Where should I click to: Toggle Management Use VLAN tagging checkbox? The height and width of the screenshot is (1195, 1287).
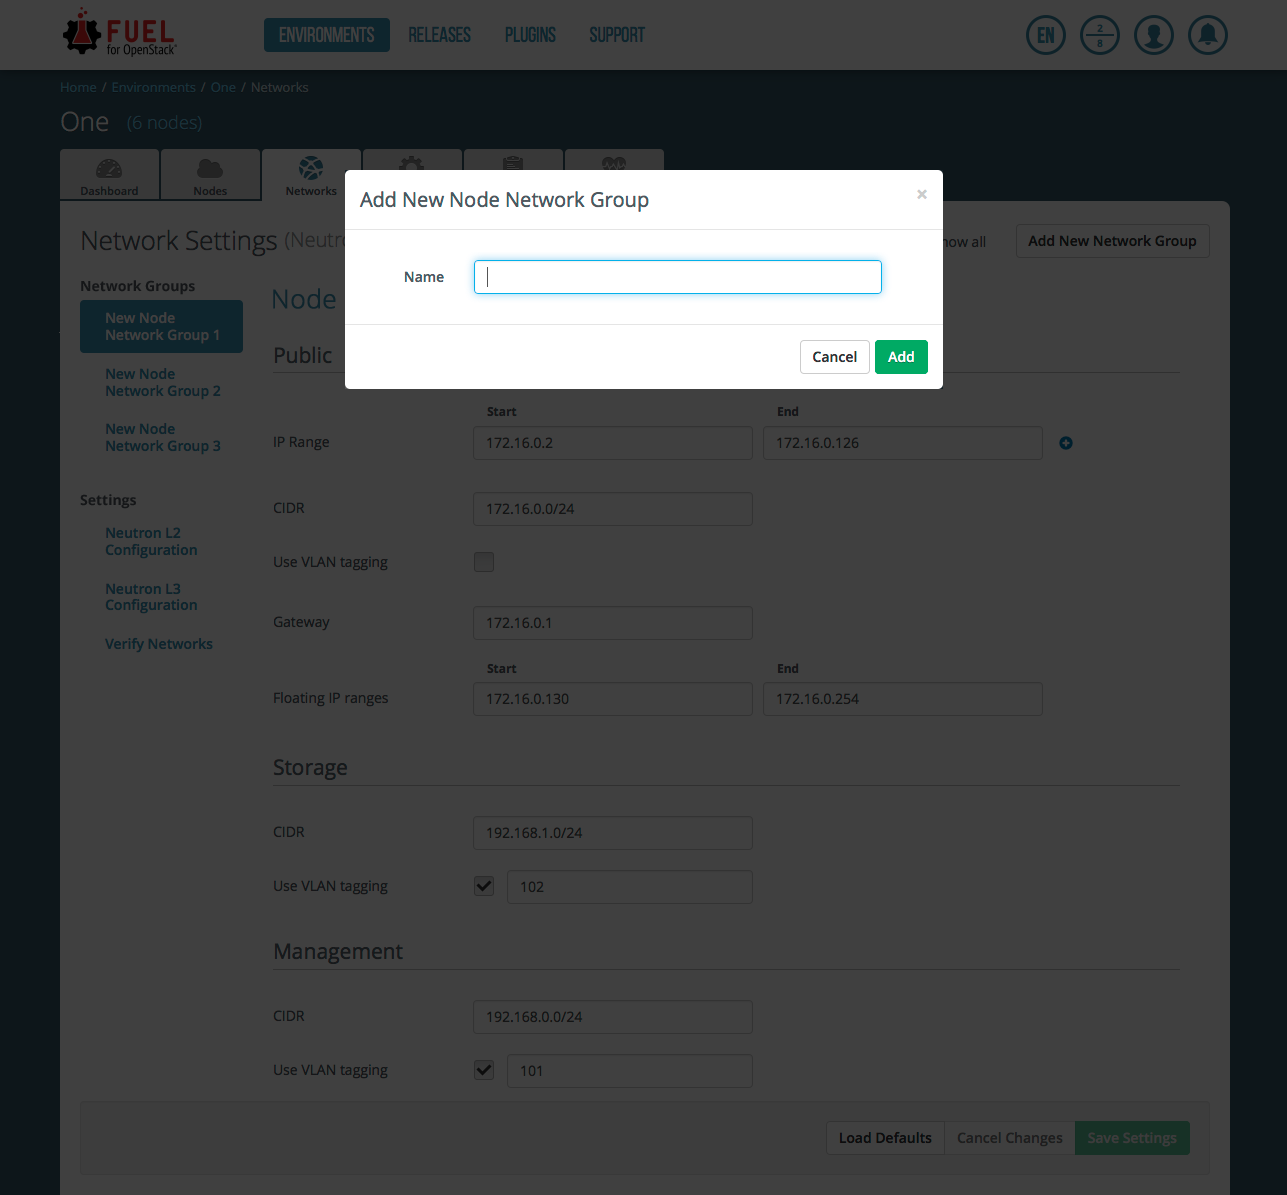(484, 1070)
